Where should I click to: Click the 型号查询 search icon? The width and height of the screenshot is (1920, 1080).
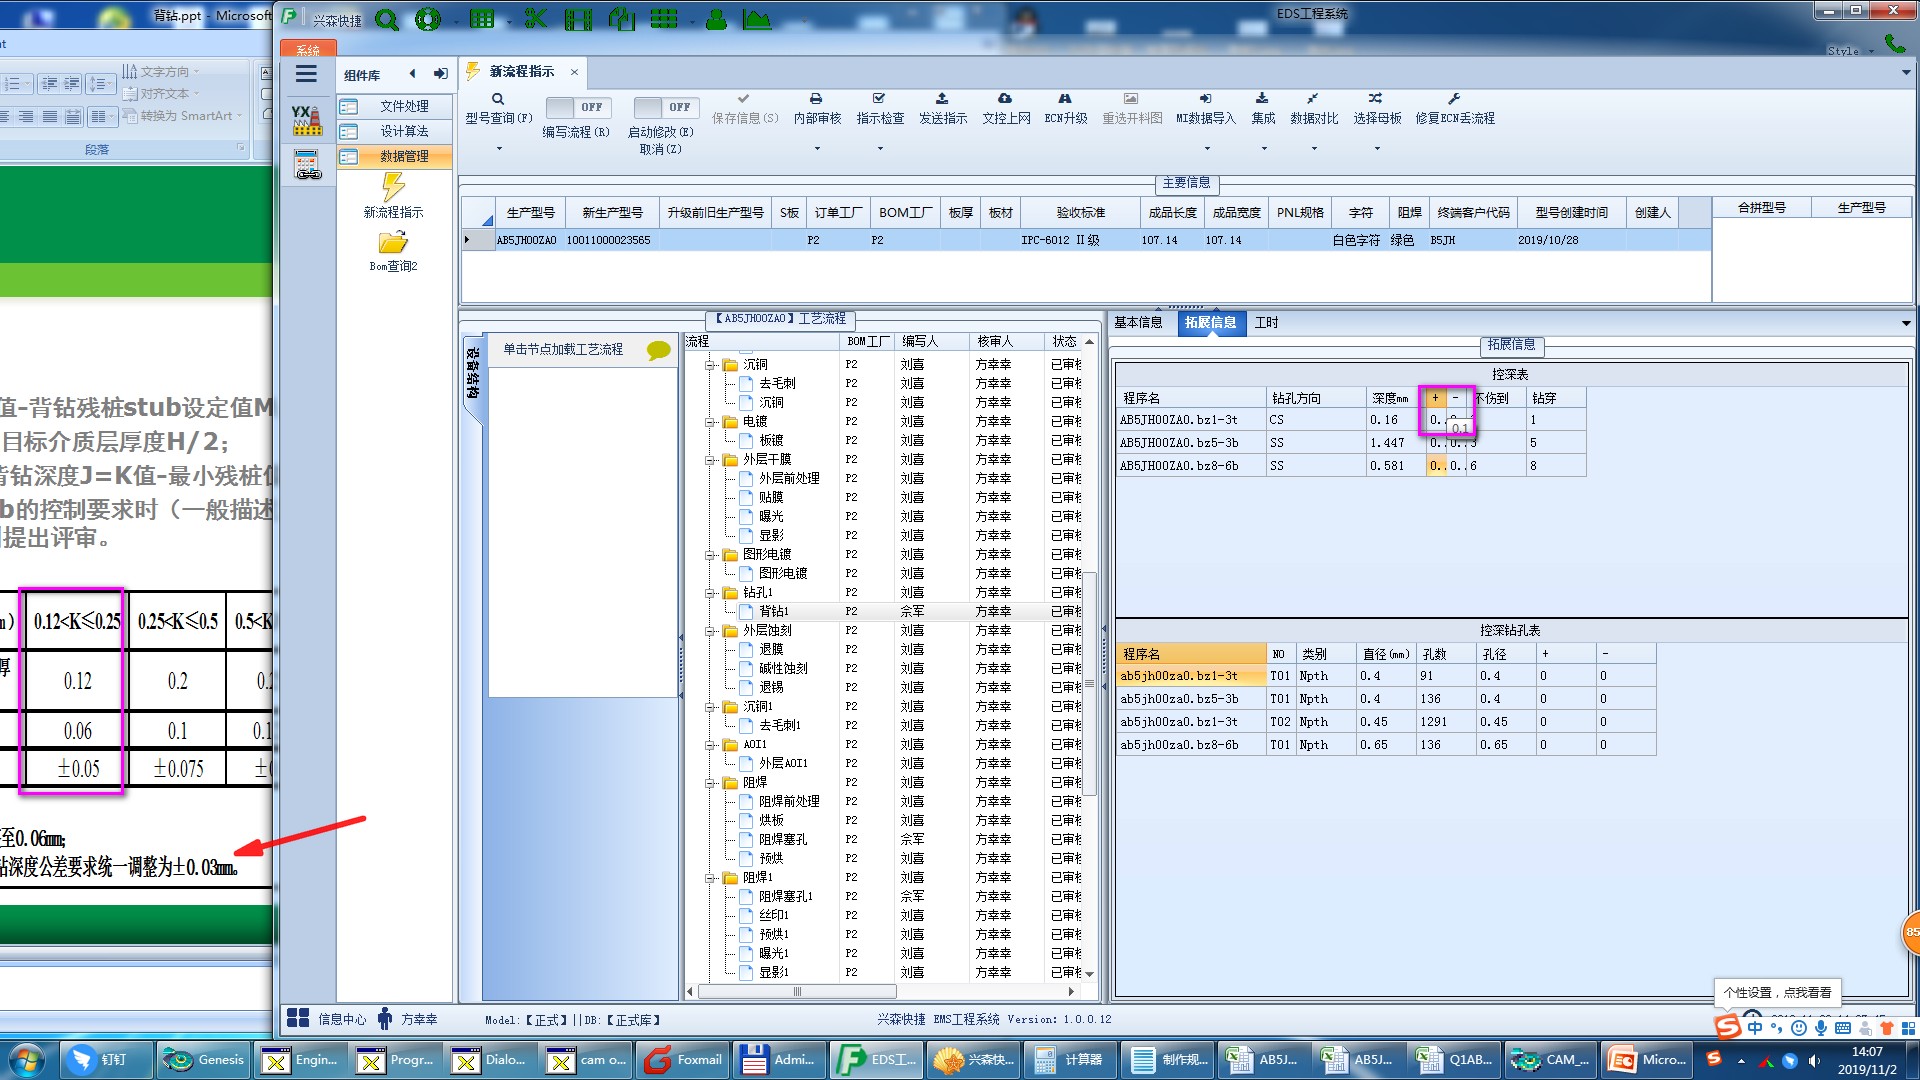pyautogui.click(x=497, y=99)
